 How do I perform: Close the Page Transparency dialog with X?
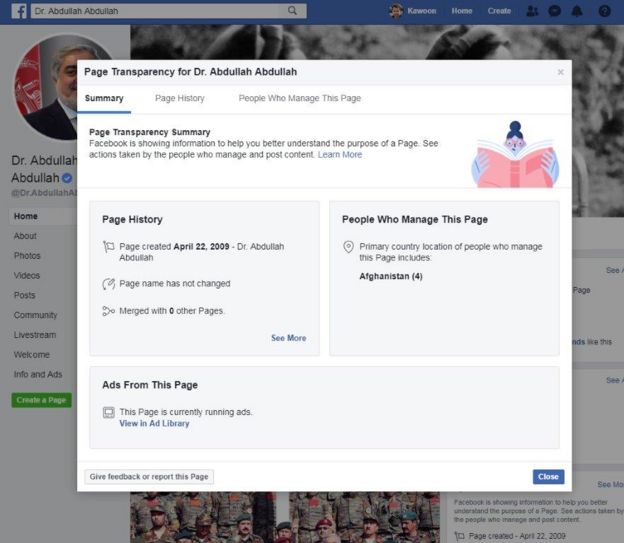click(x=560, y=72)
